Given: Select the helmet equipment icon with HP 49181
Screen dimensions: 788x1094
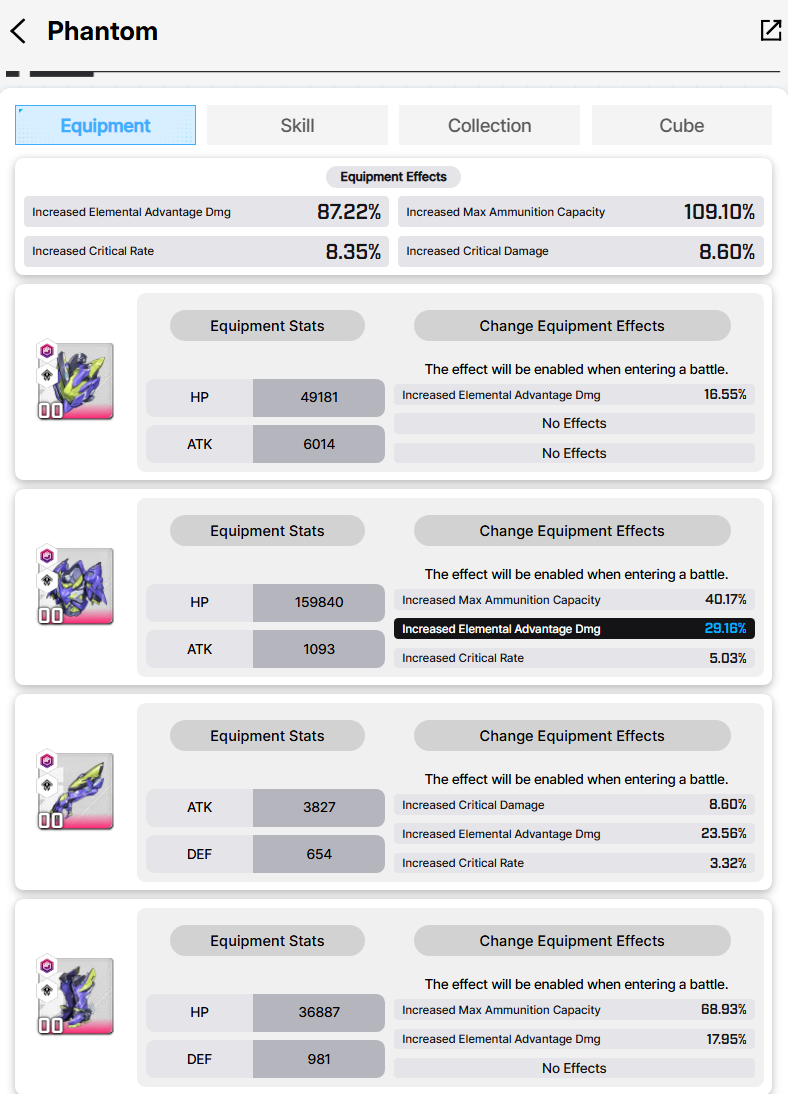Looking at the screenshot, I should click(x=75, y=381).
